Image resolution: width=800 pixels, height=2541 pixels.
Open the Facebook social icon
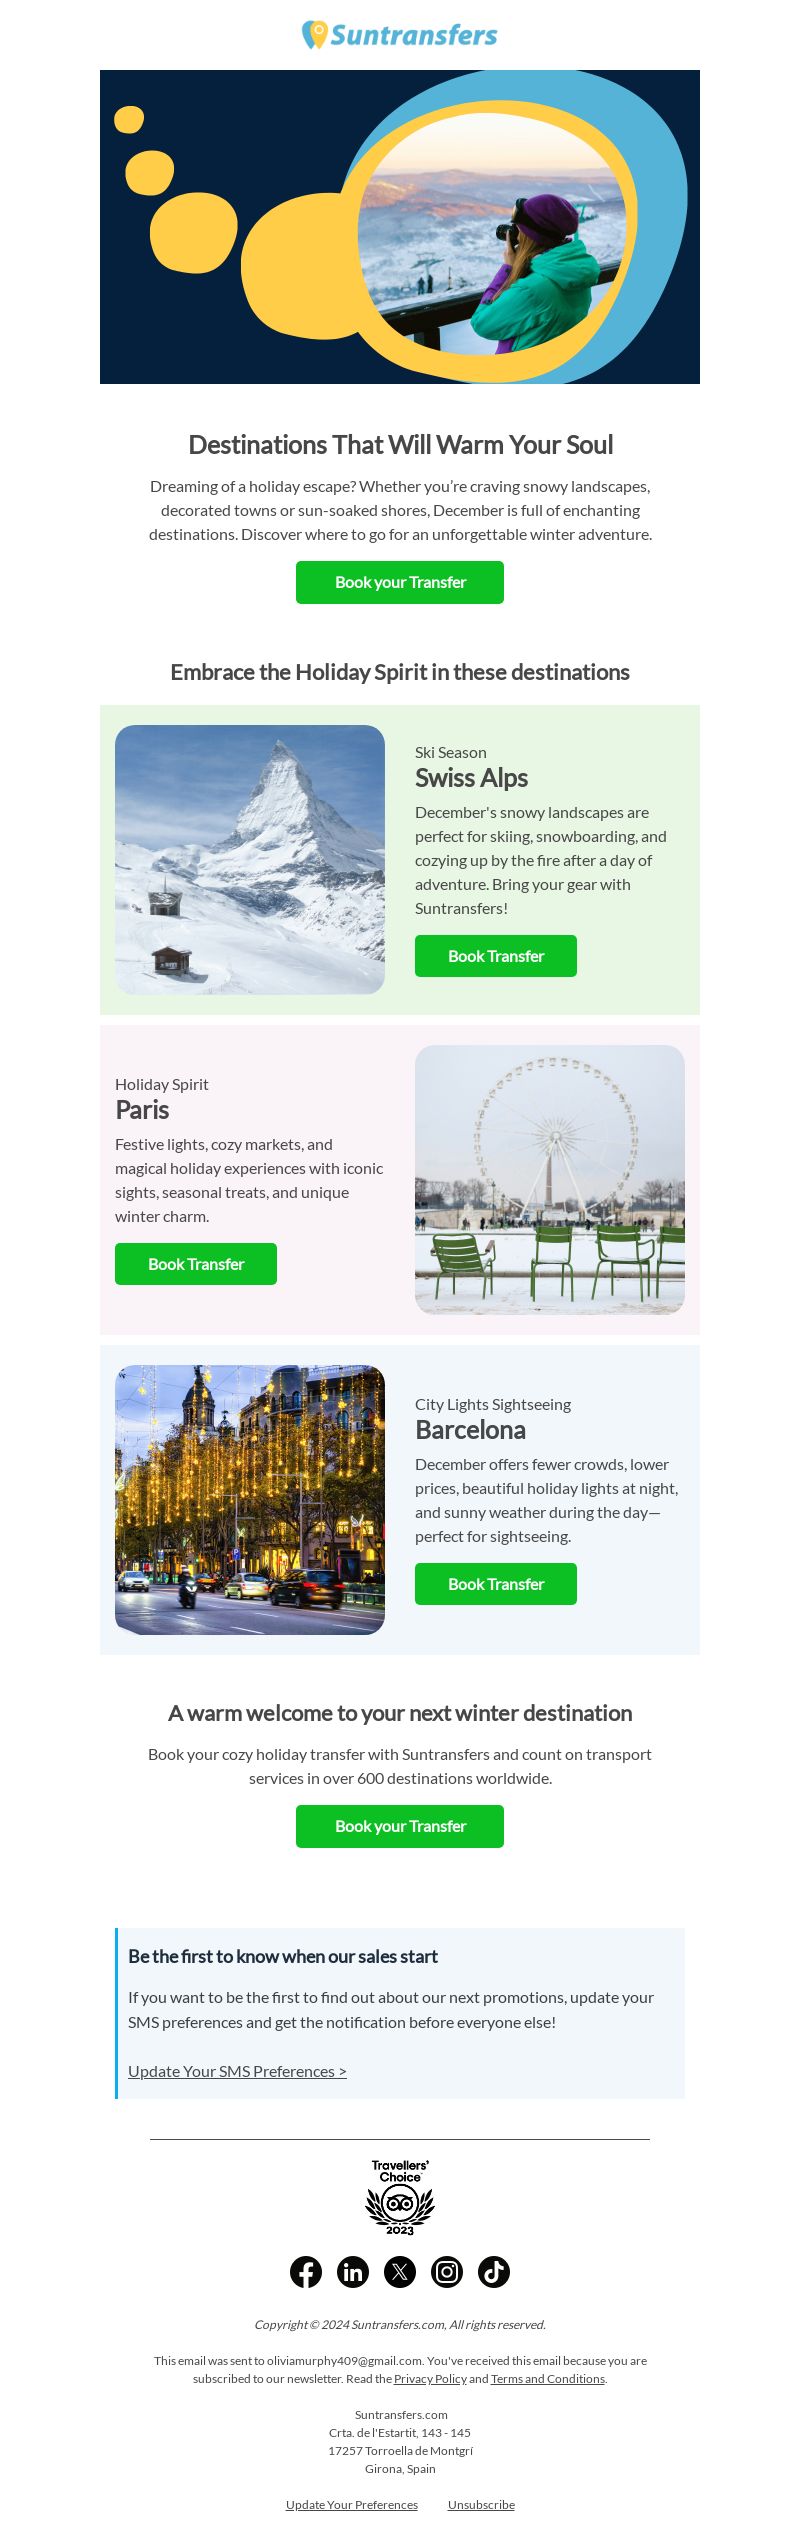click(x=306, y=2272)
